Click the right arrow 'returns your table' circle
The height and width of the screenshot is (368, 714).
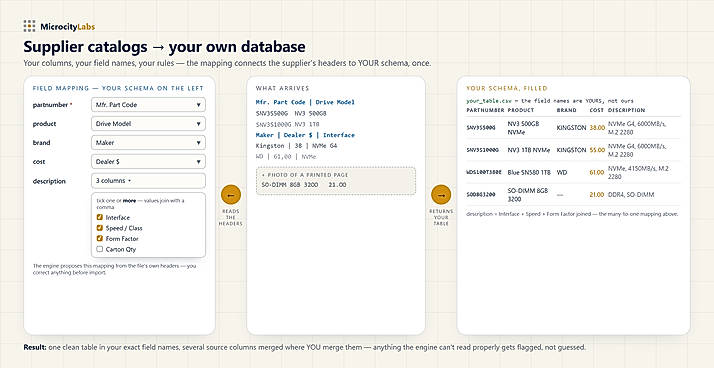441,194
